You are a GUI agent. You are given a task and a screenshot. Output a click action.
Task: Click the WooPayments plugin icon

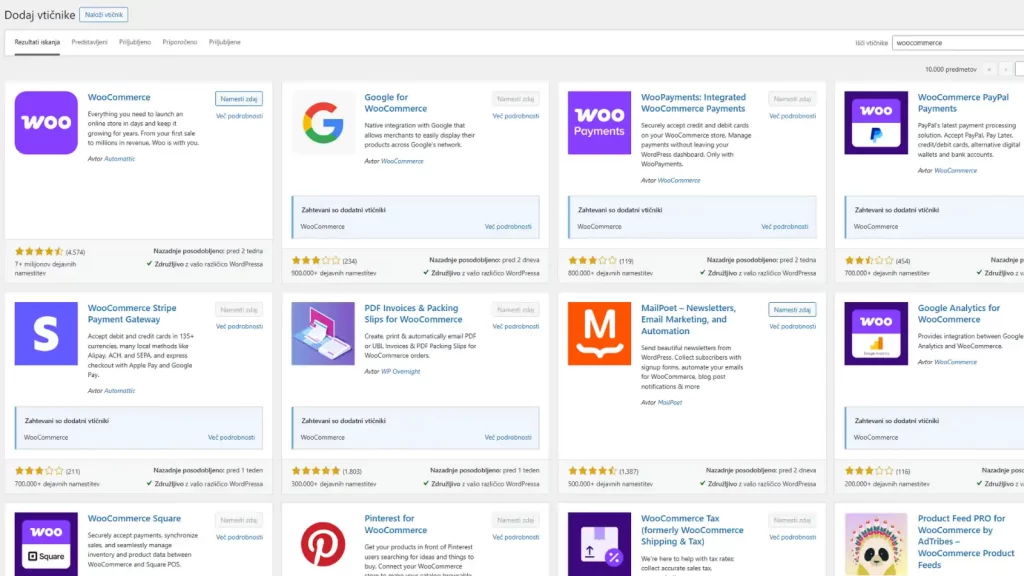click(599, 124)
